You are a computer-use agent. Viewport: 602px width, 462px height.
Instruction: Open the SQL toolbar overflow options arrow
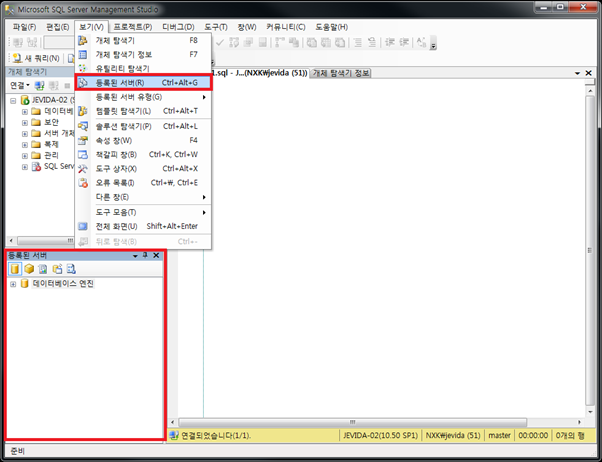433,43
